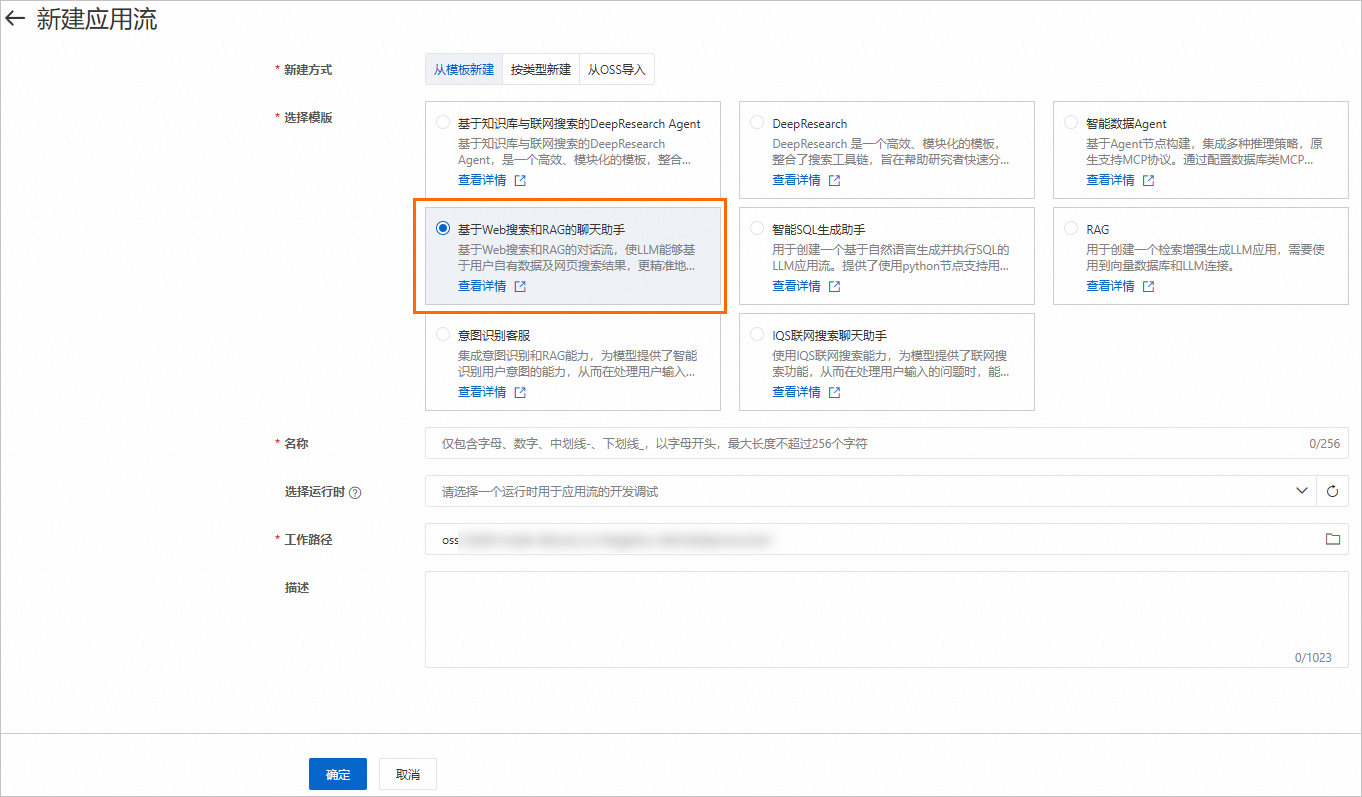This screenshot has height=797, width=1362.
Task: Click the refresh icon next to runtime selector
Action: (1332, 491)
